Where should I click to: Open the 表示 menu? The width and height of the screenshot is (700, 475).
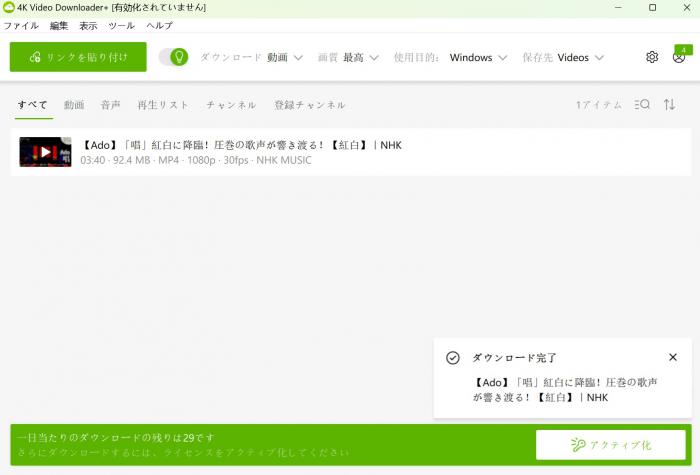coord(88,25)
